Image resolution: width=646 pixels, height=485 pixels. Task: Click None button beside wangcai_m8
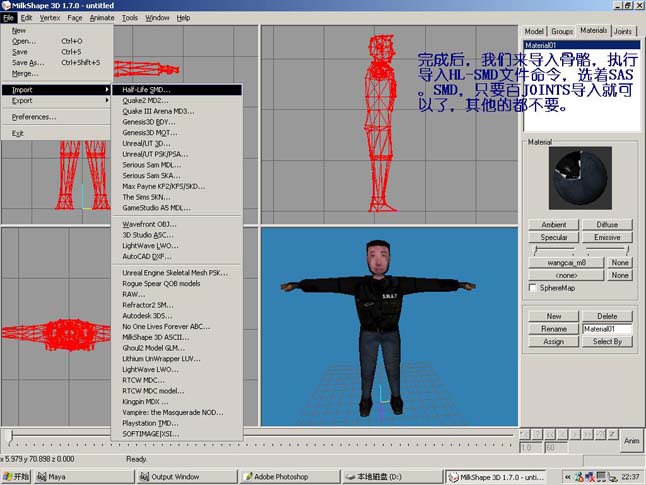[620, 262]
